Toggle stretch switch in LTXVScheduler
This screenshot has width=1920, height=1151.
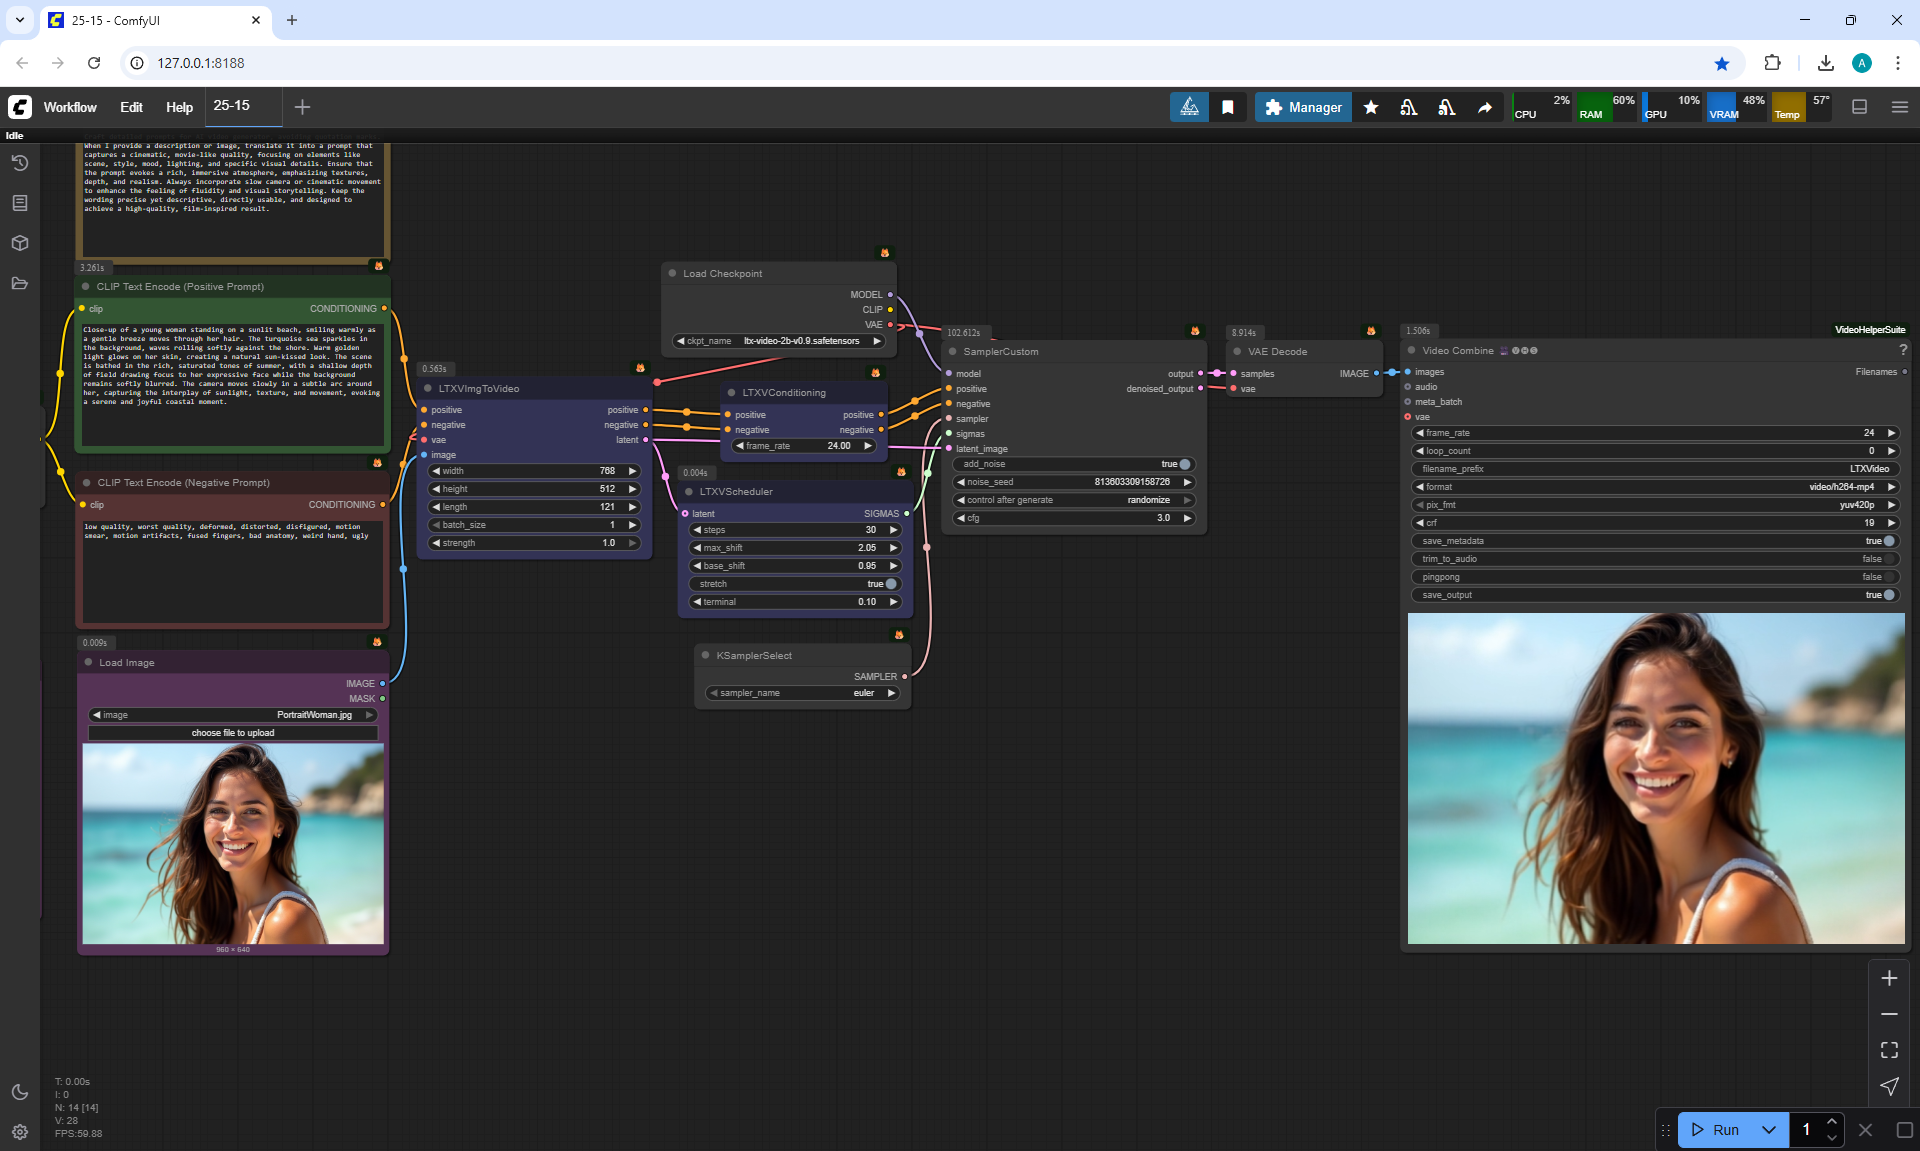[x=890, y=584]
